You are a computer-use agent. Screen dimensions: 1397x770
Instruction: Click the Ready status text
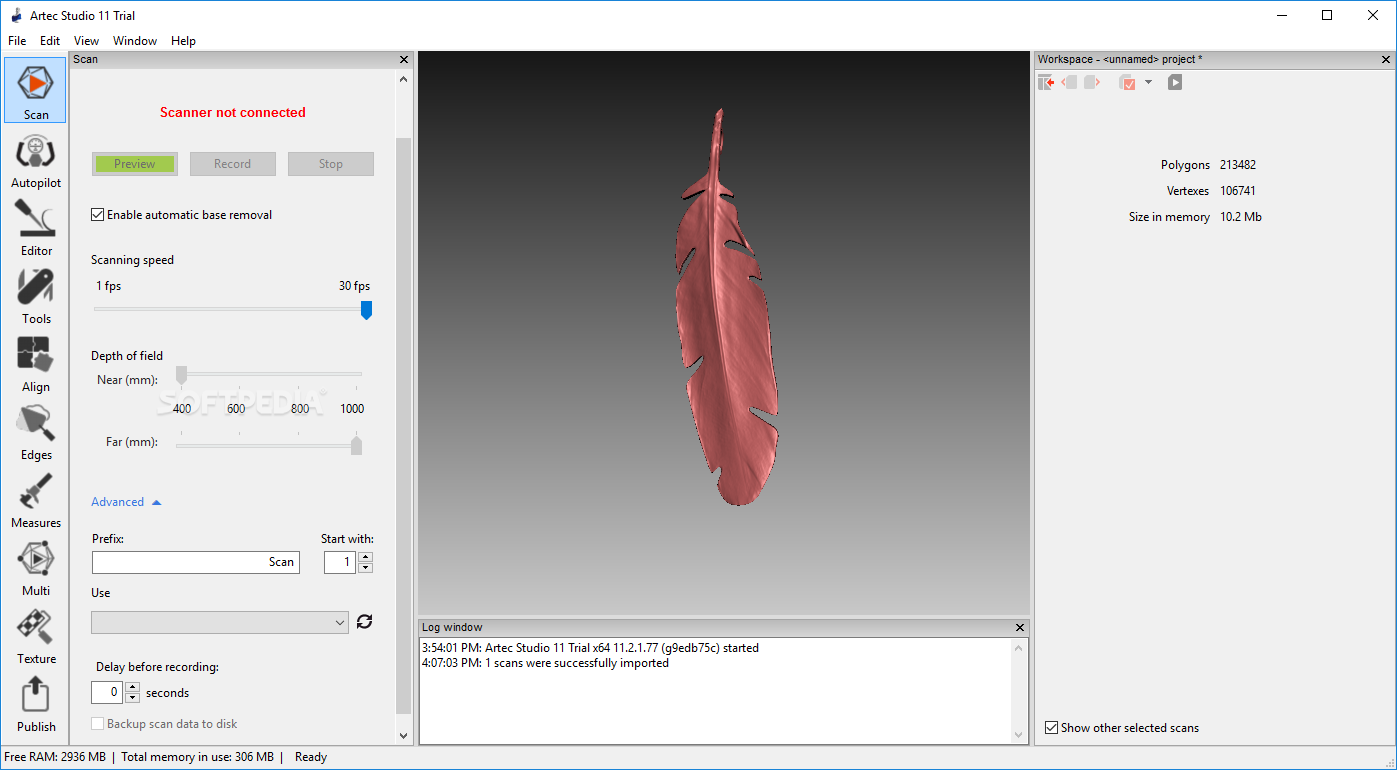click(x=311, y=757)
